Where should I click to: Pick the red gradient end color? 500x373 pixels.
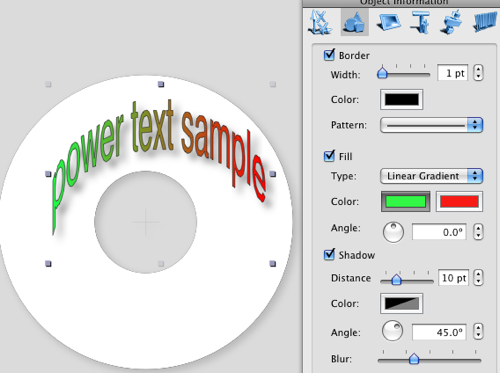click(459, 201)
